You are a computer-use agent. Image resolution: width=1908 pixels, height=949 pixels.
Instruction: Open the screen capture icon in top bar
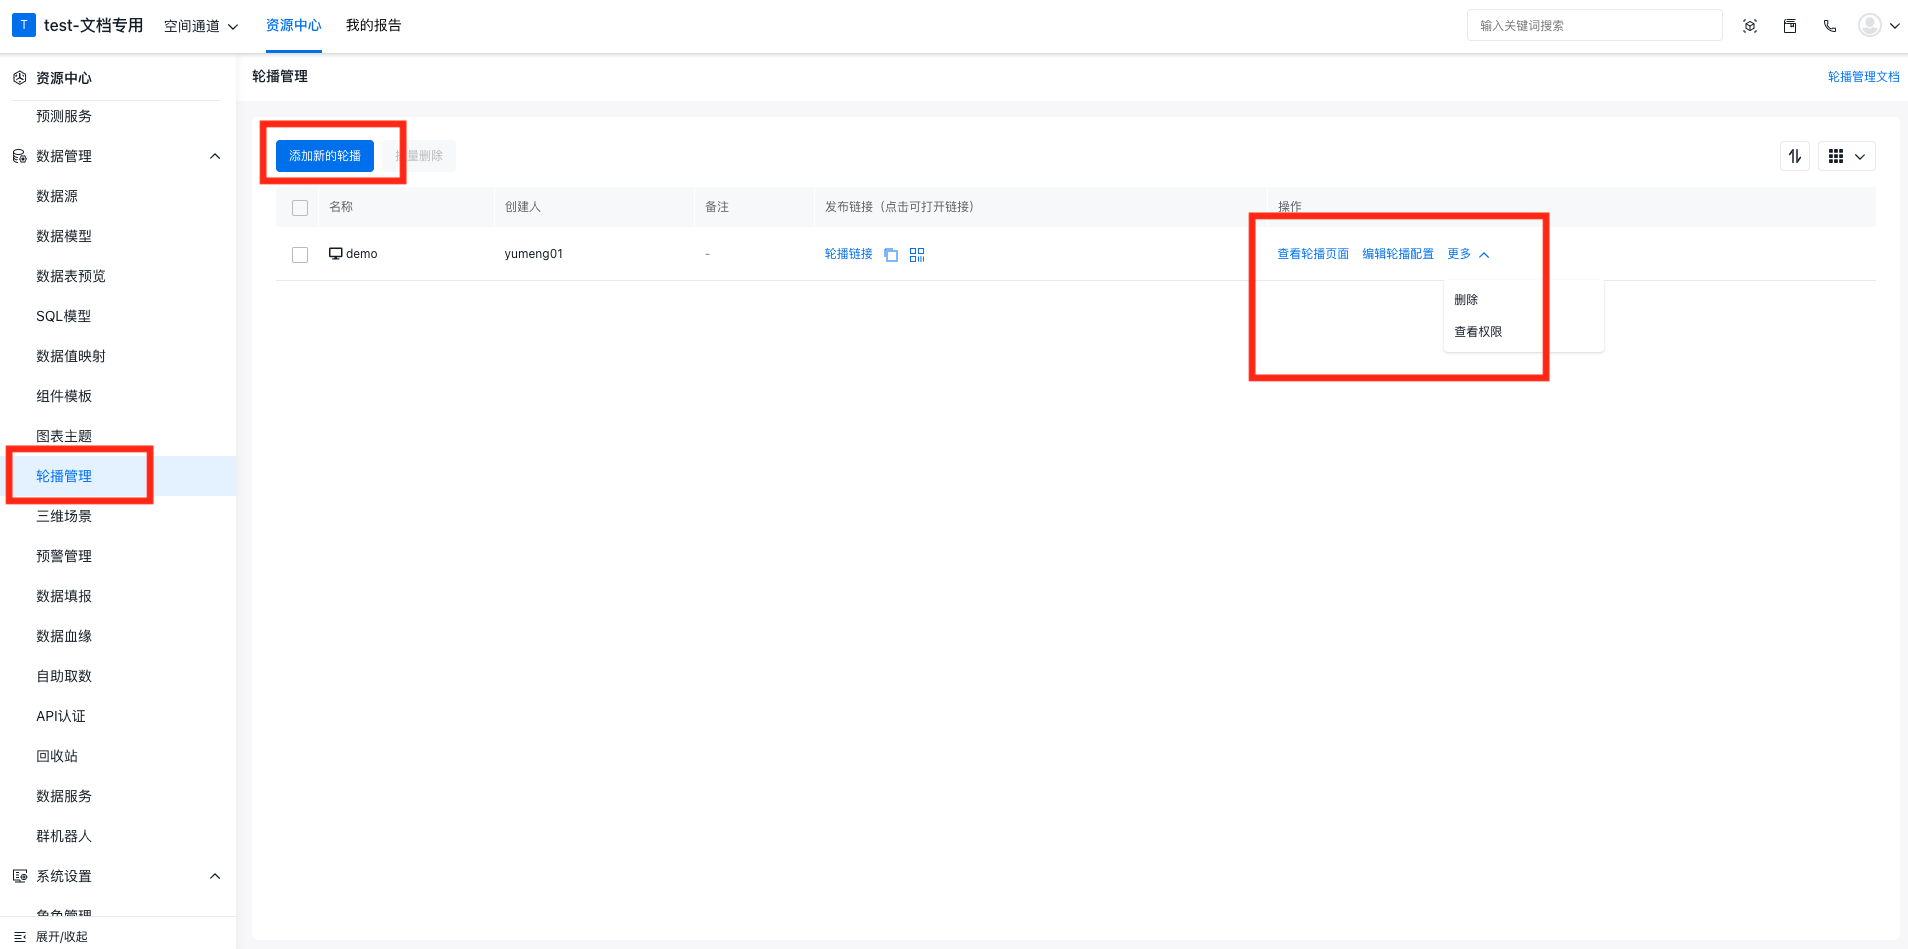coord(1750,26)
